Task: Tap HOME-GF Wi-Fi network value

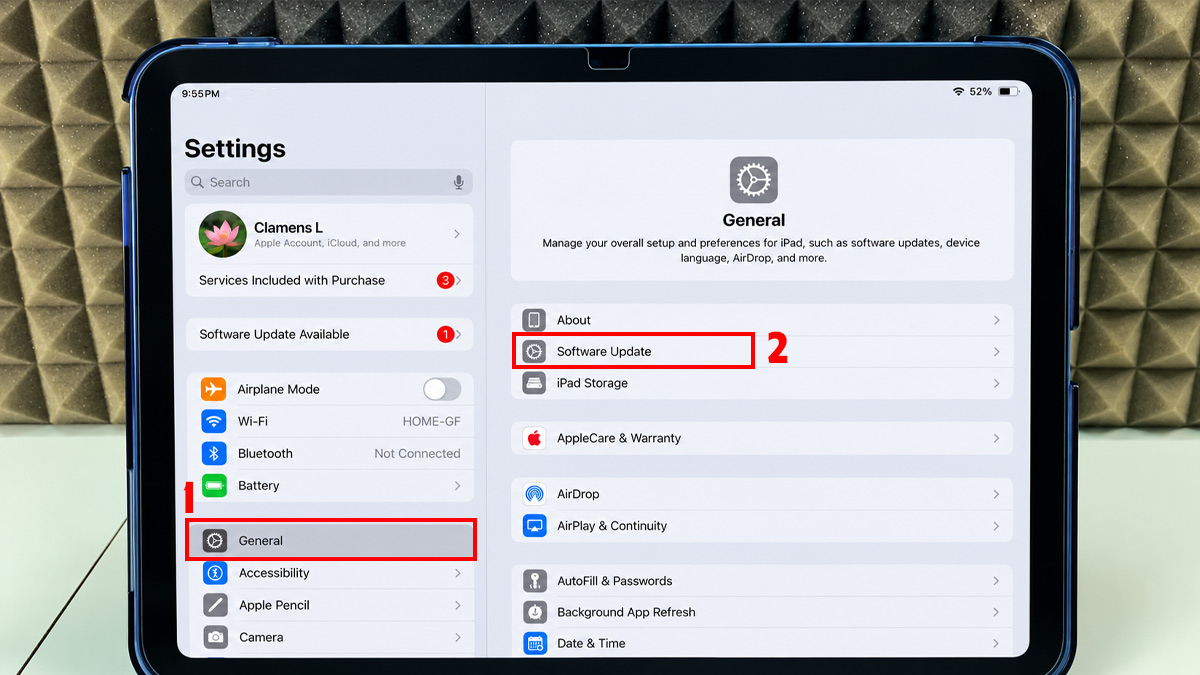Action: pos(432,421)
